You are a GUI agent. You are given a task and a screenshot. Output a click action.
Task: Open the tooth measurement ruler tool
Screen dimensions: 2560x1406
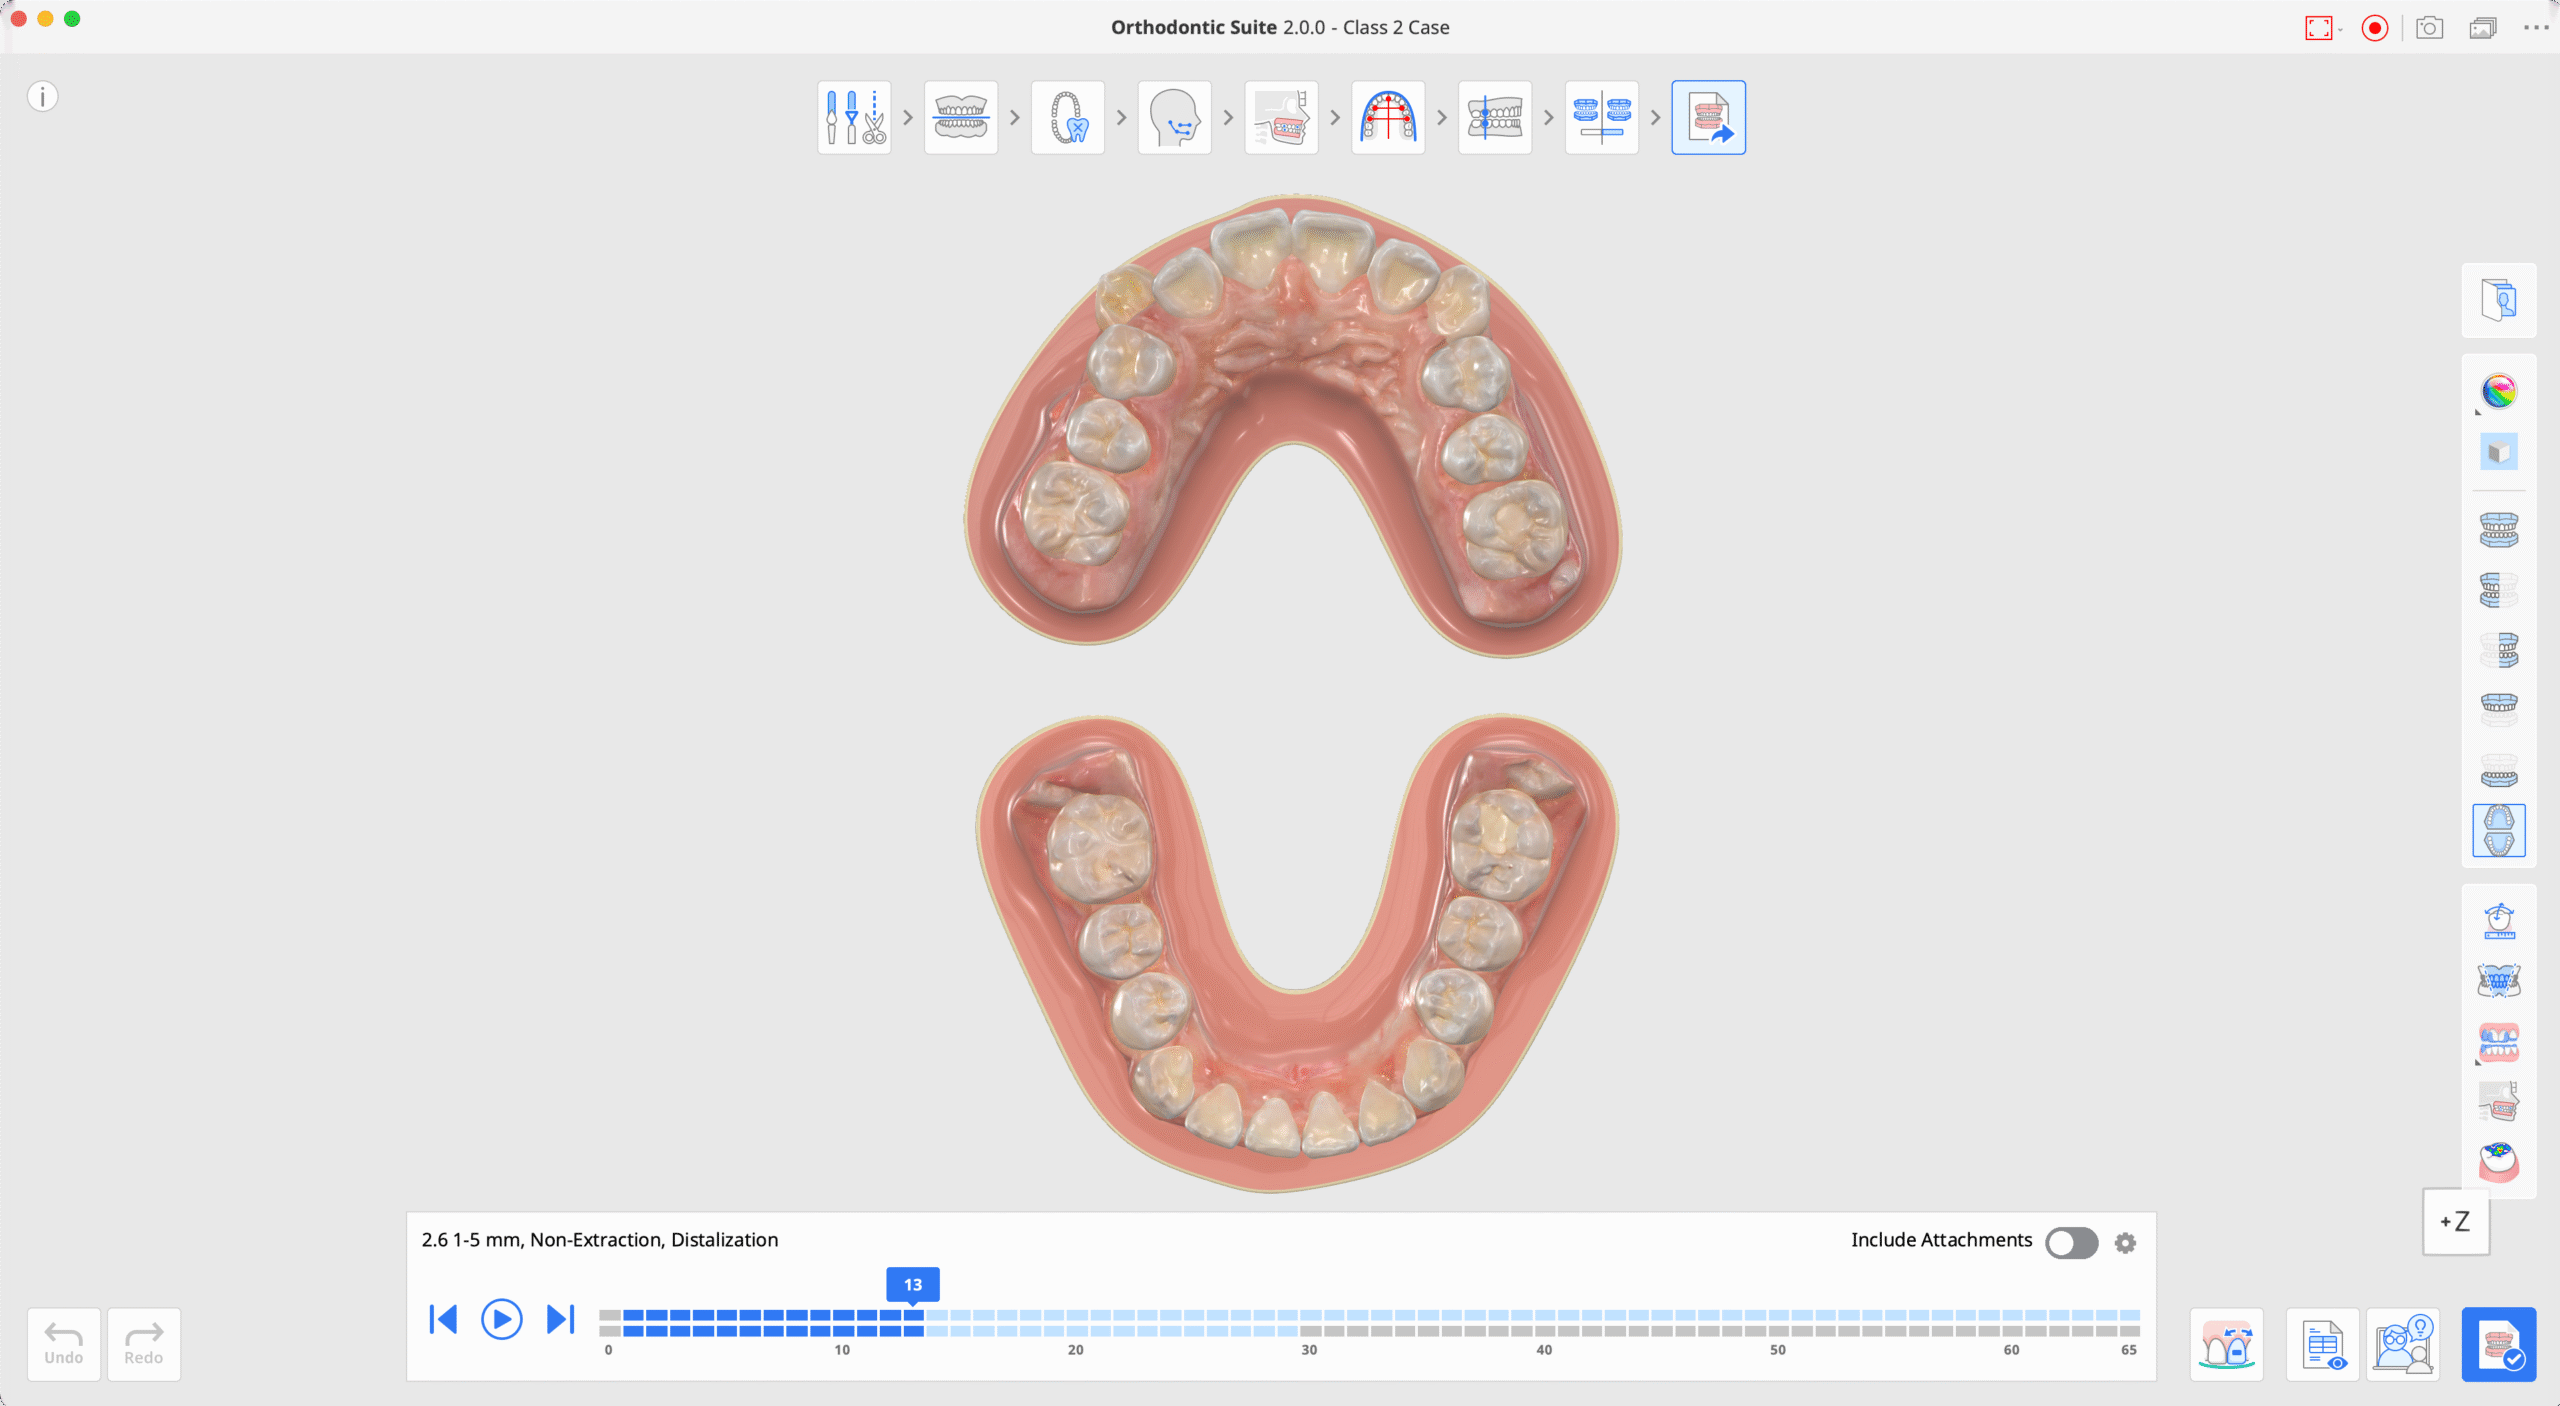(x=2499, y=921)
